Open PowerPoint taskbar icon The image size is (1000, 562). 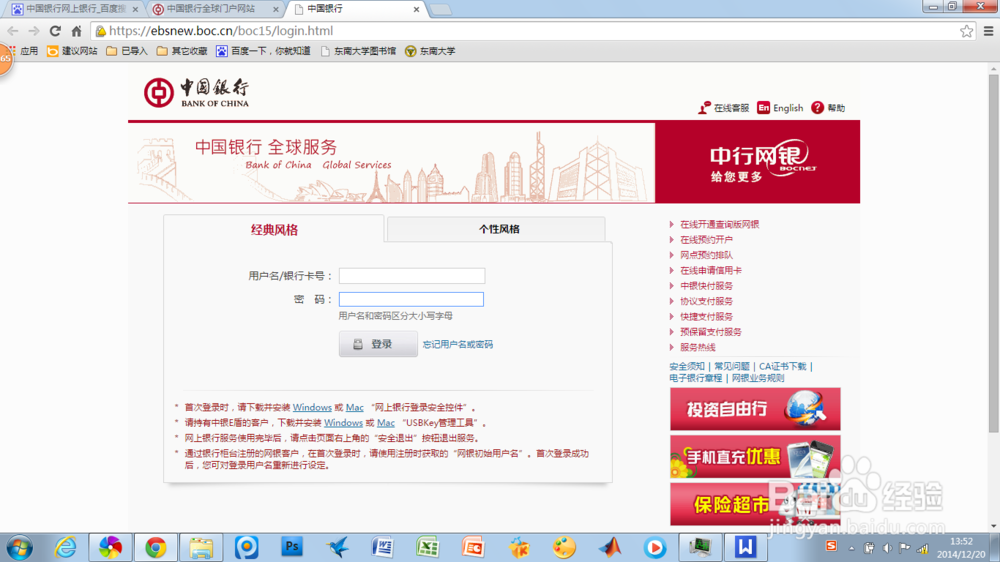[473, 547]
